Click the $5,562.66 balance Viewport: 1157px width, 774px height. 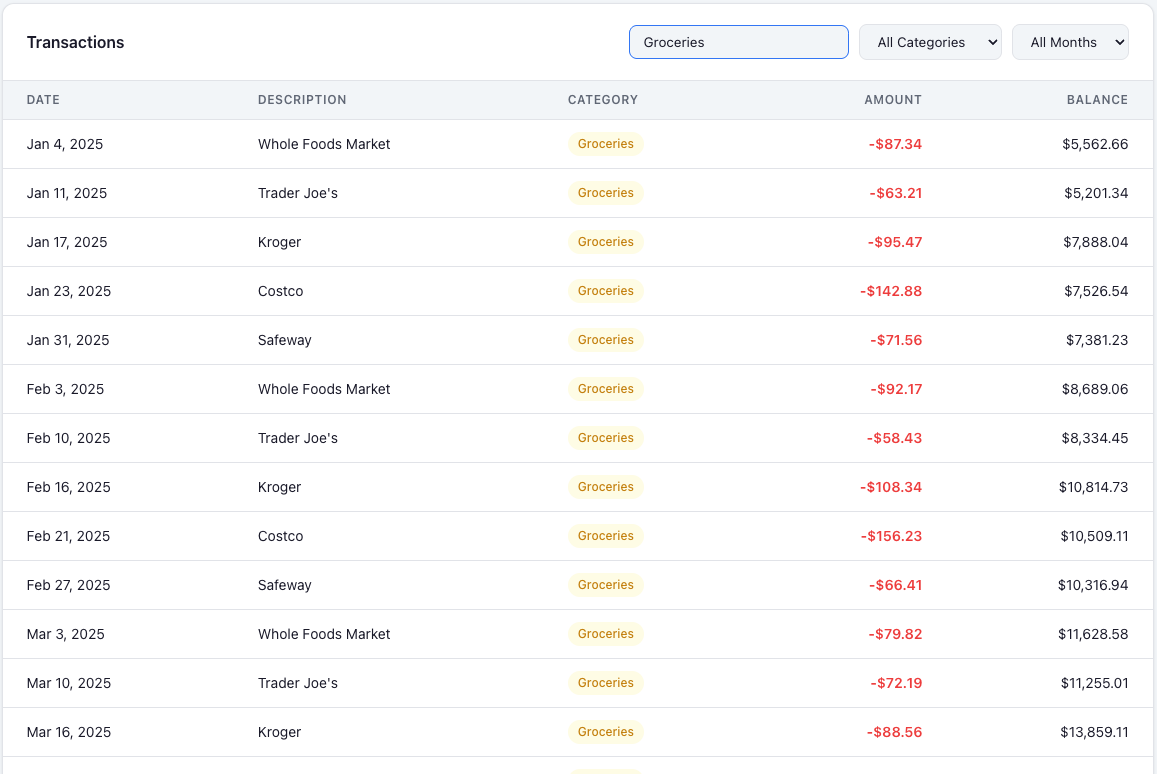point(1095,144)
